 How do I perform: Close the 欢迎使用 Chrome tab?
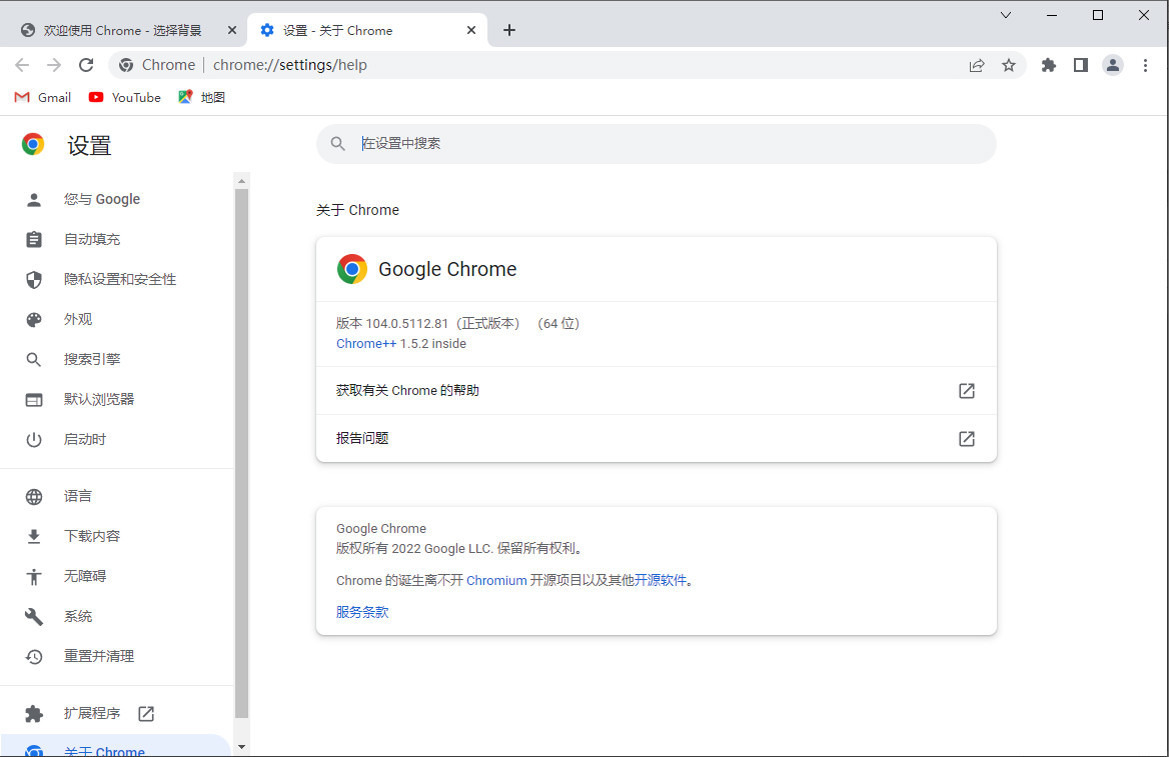pos(232,31)
